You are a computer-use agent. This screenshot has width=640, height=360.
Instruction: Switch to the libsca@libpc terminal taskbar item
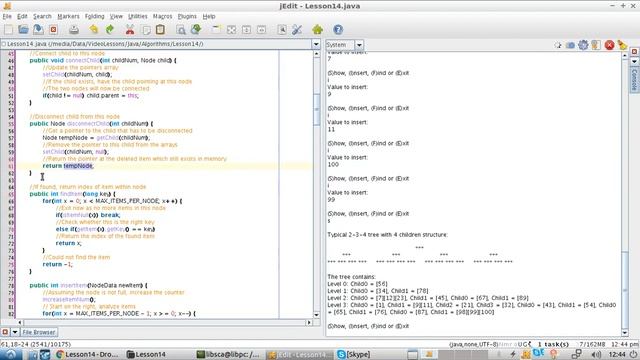228,354
